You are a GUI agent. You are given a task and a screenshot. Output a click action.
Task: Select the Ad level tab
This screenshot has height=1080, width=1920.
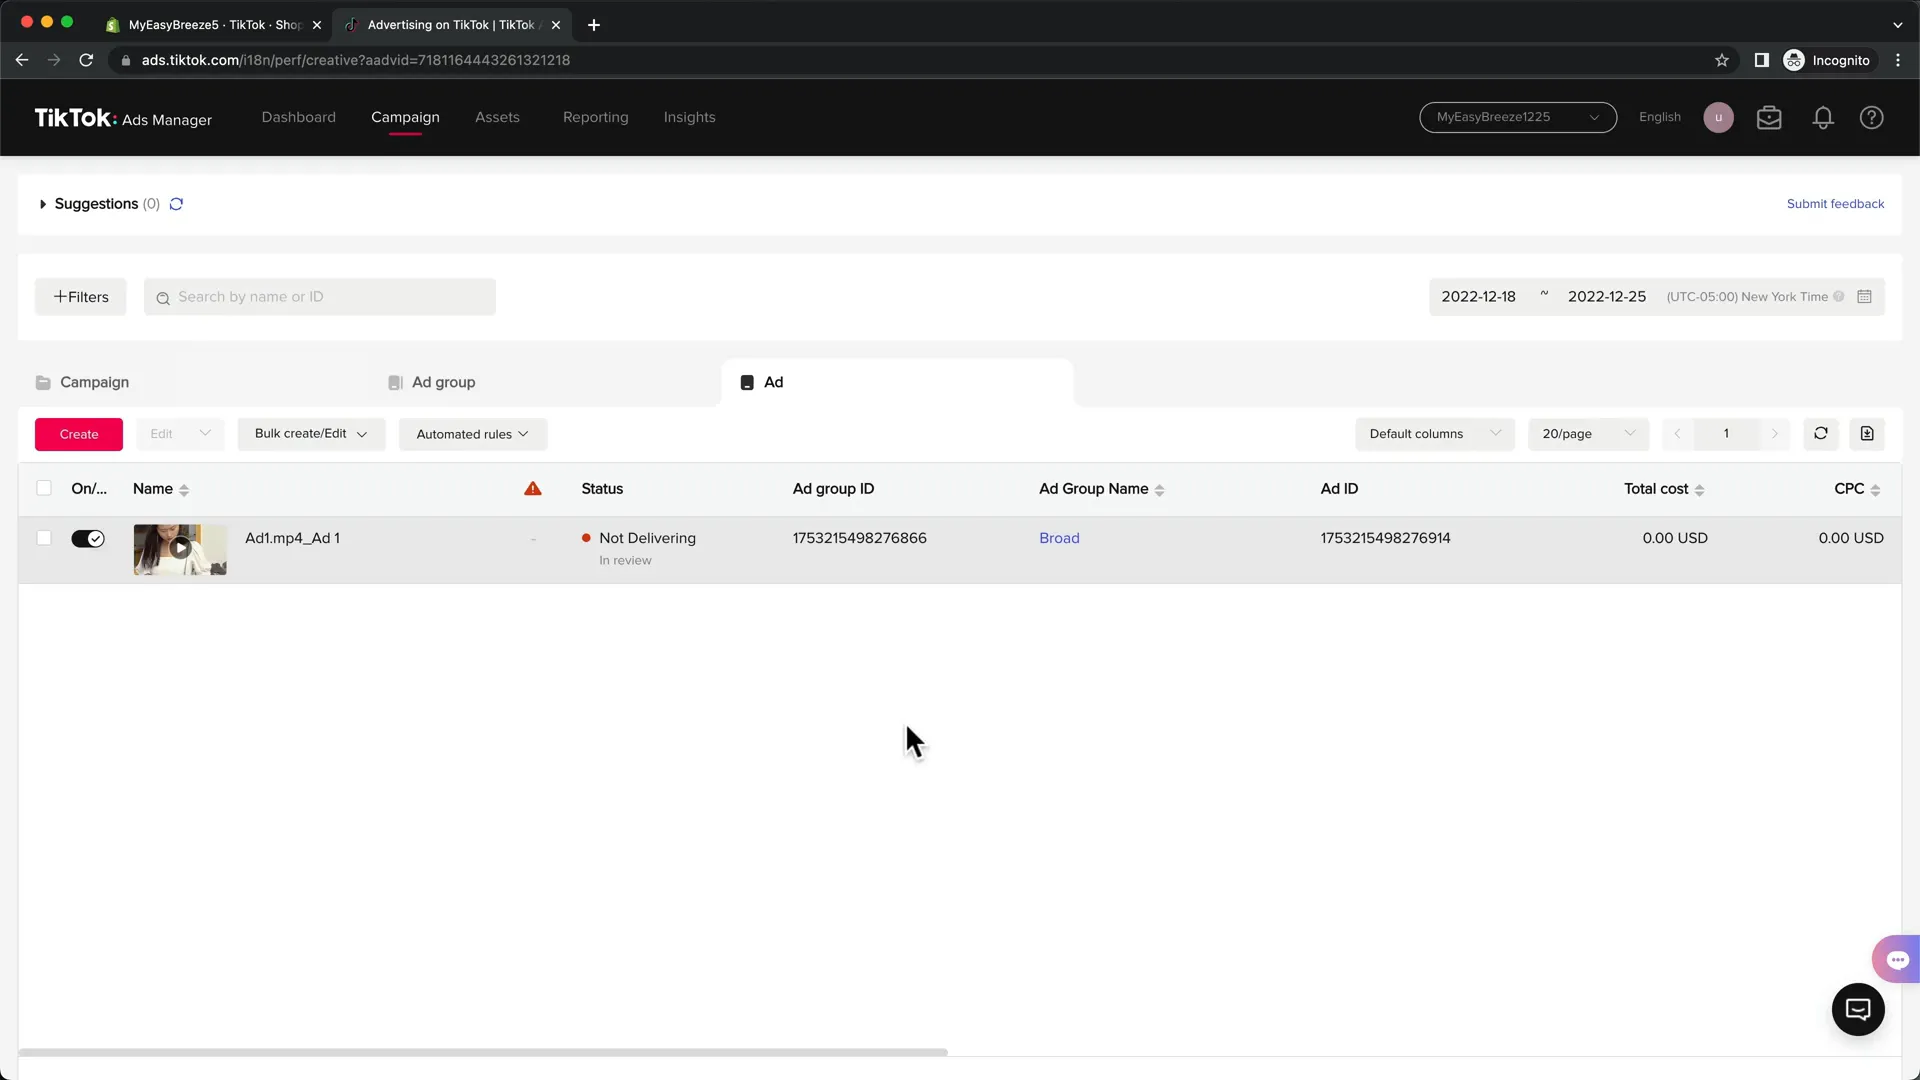point(897,383)
